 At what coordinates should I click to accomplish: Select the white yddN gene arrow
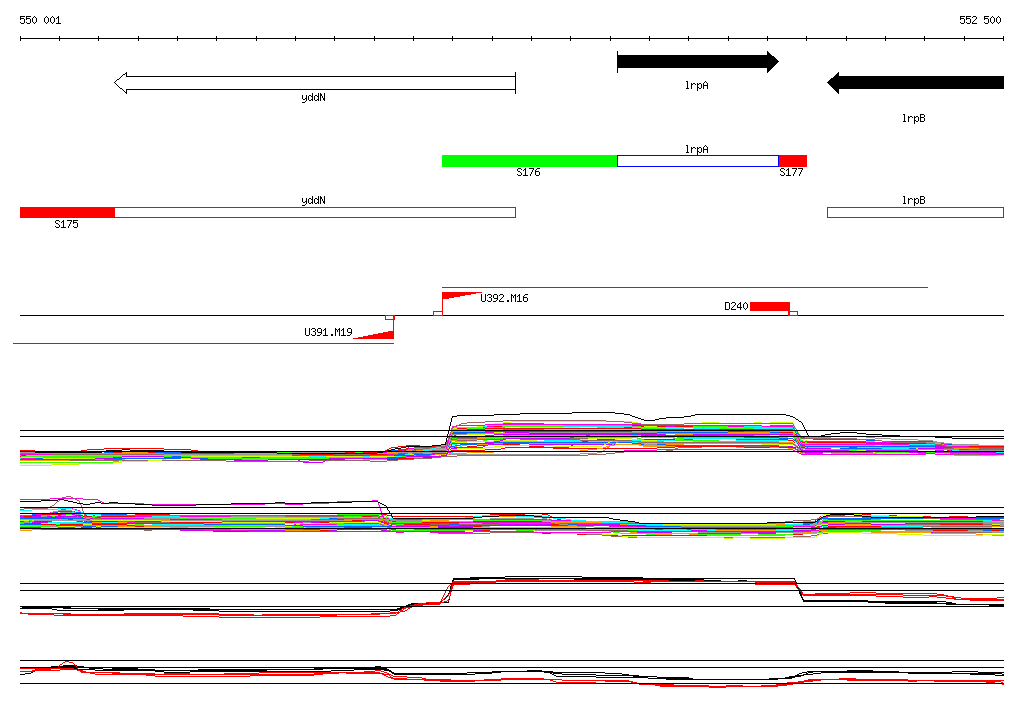point(315,83)
